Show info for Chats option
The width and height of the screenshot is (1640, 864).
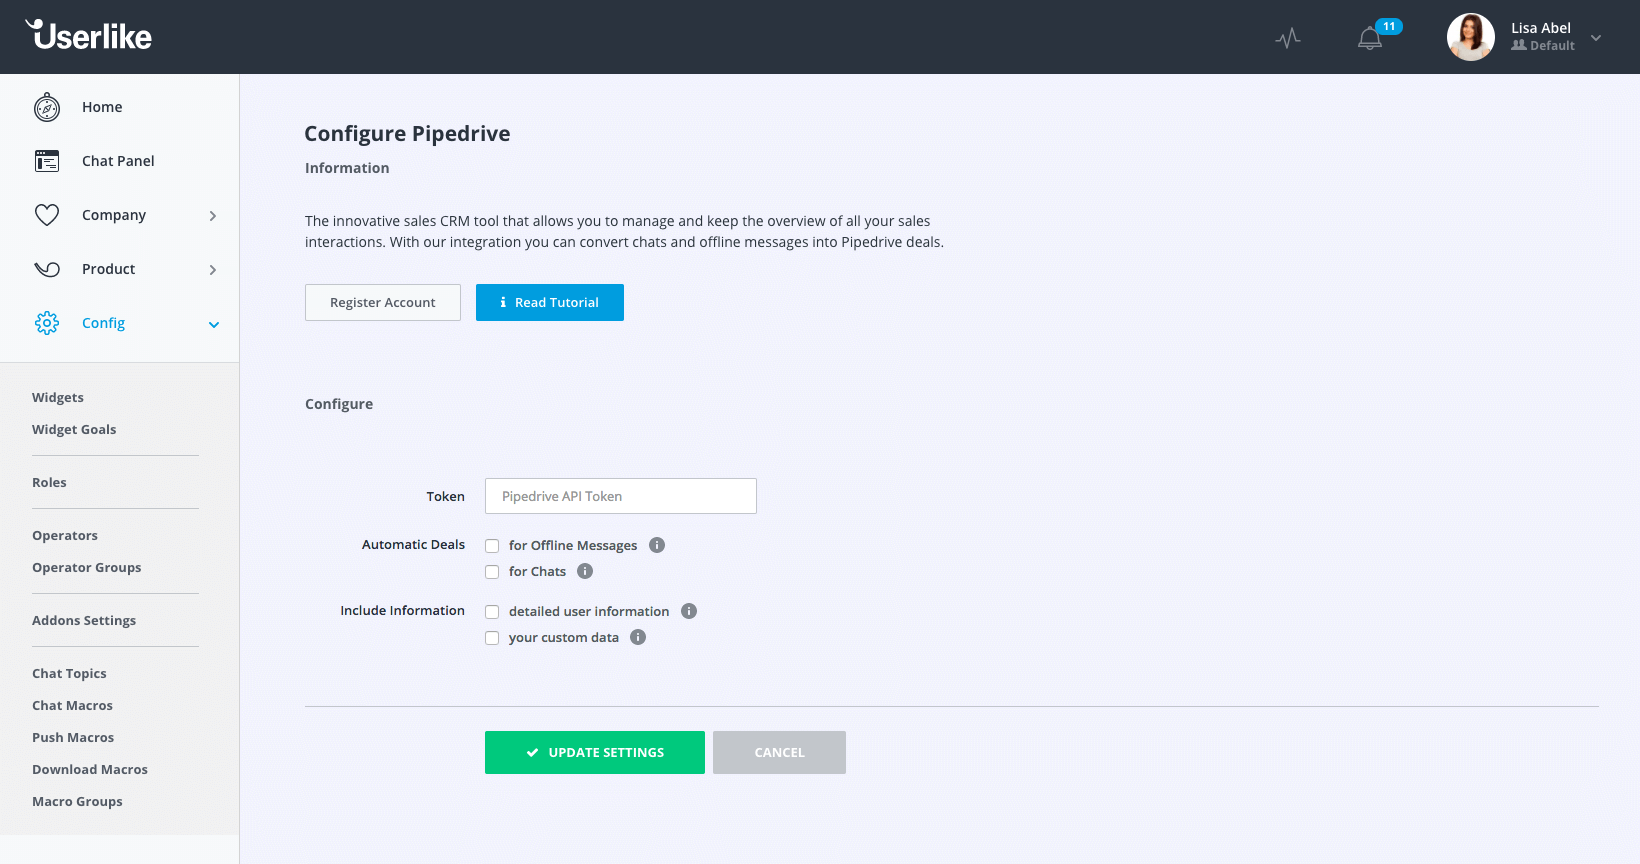585,571
